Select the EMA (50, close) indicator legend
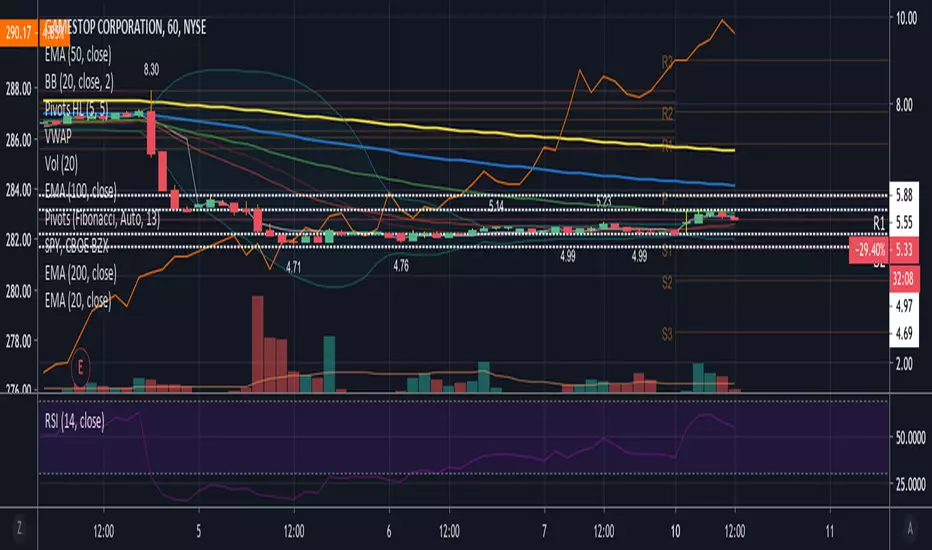932x550 pixels. click(78, 55)
